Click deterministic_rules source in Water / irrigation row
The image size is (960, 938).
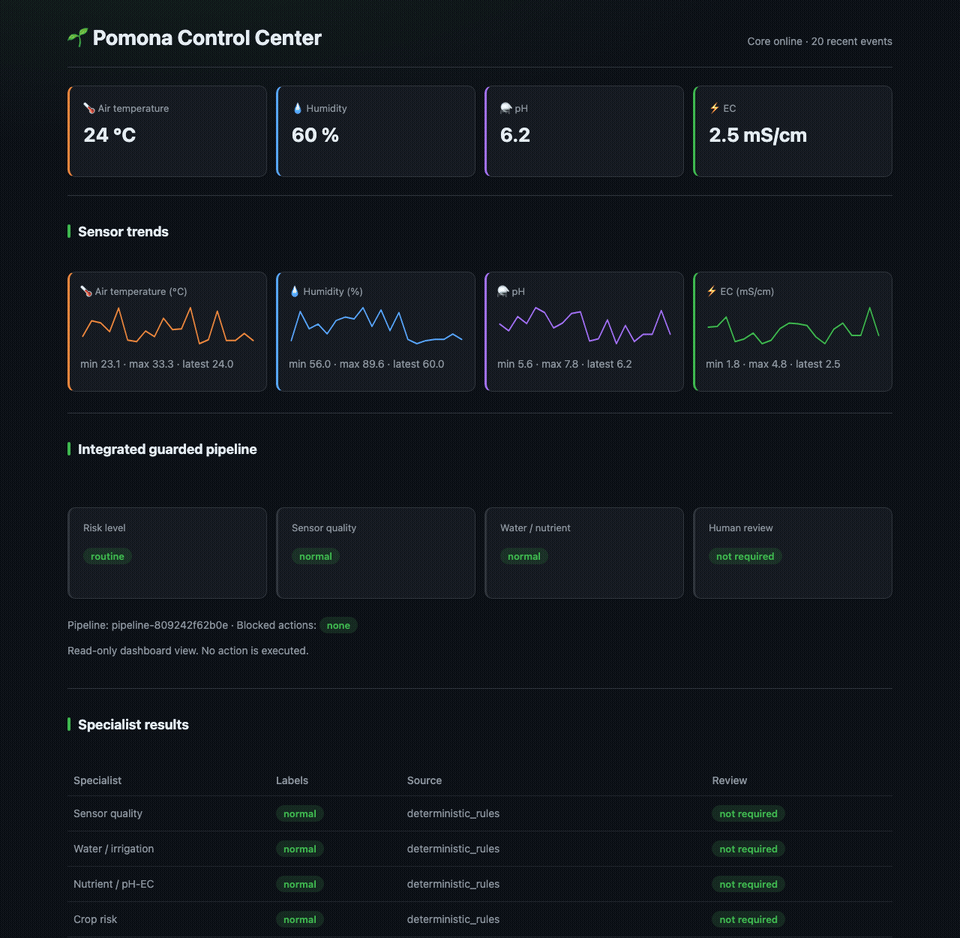[x=453, y=849]
